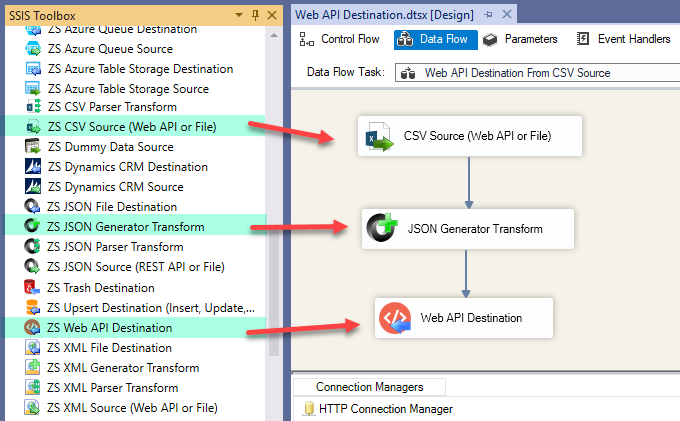Select the 'CSV Source (Web API or File)' canvas label
This screenshot has height=421, width=680.
pyautogui.click(x=477, y=136)
